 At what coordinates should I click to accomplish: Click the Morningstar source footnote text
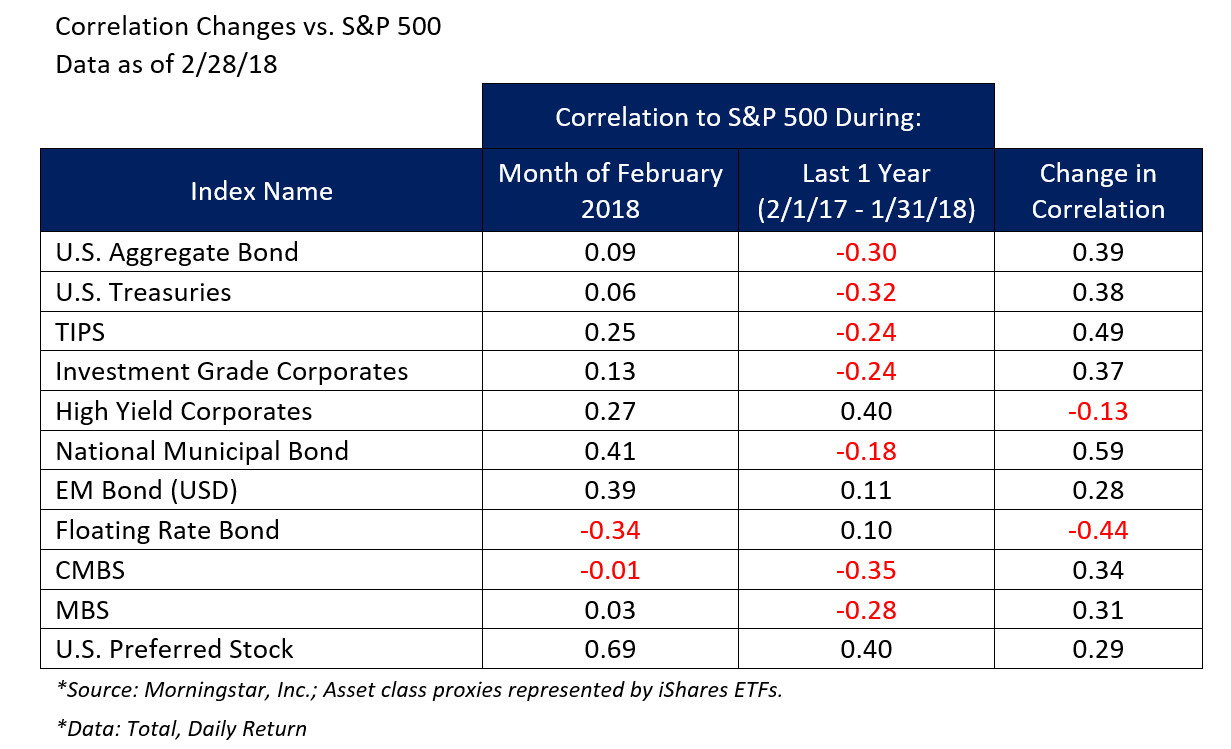(x=419, y=689)
